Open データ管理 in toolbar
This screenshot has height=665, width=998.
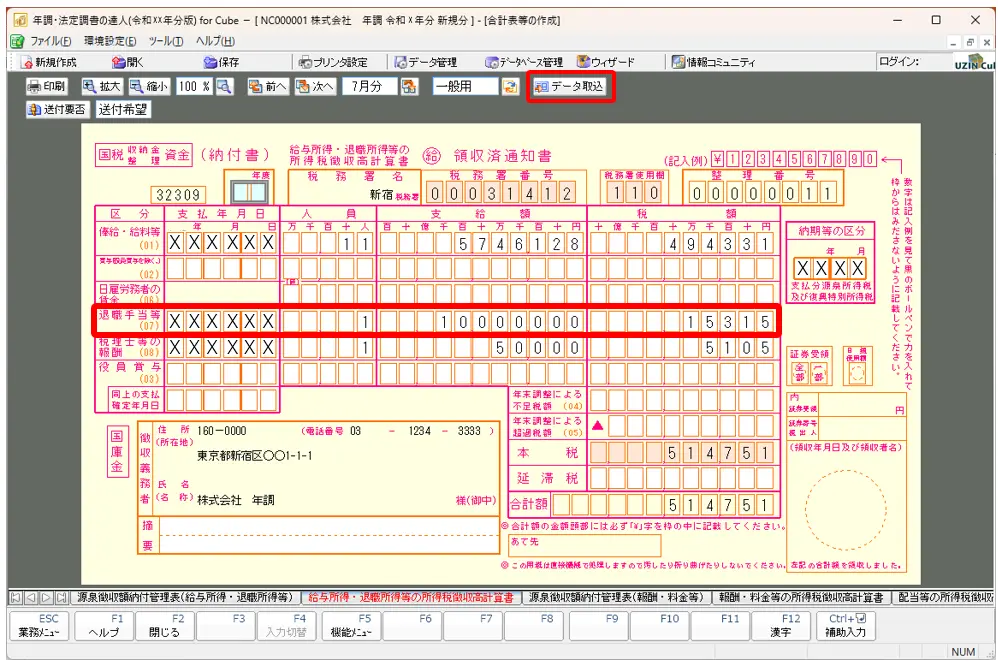coord(426,62)
